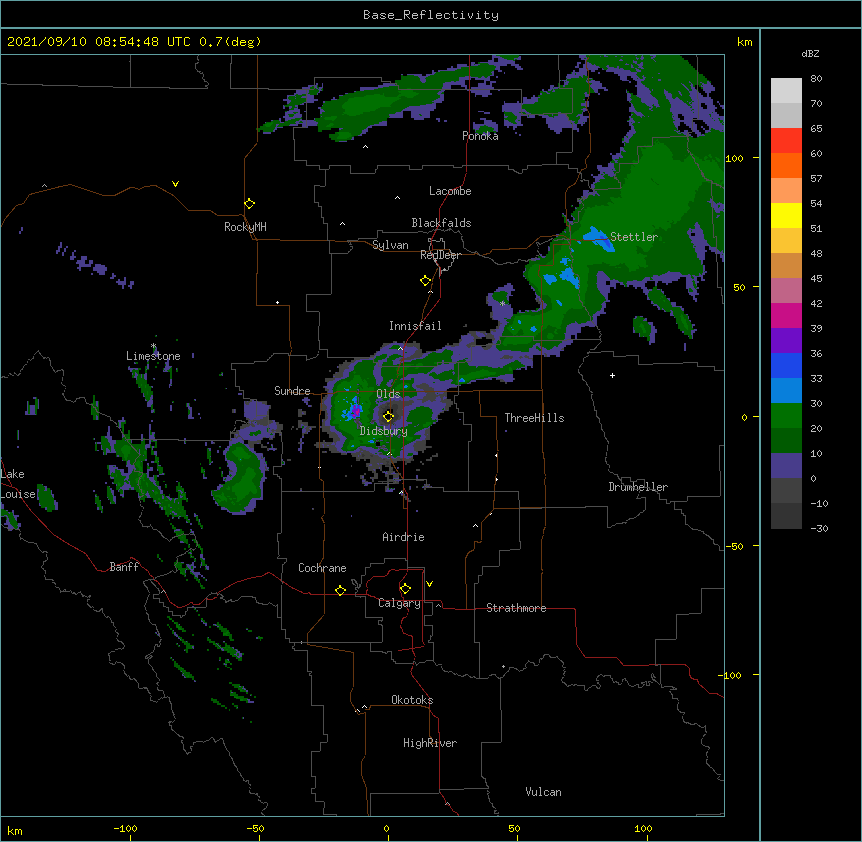
Task: Click the 80 value on dBZ scale
Action: click(x=816, y=79)
